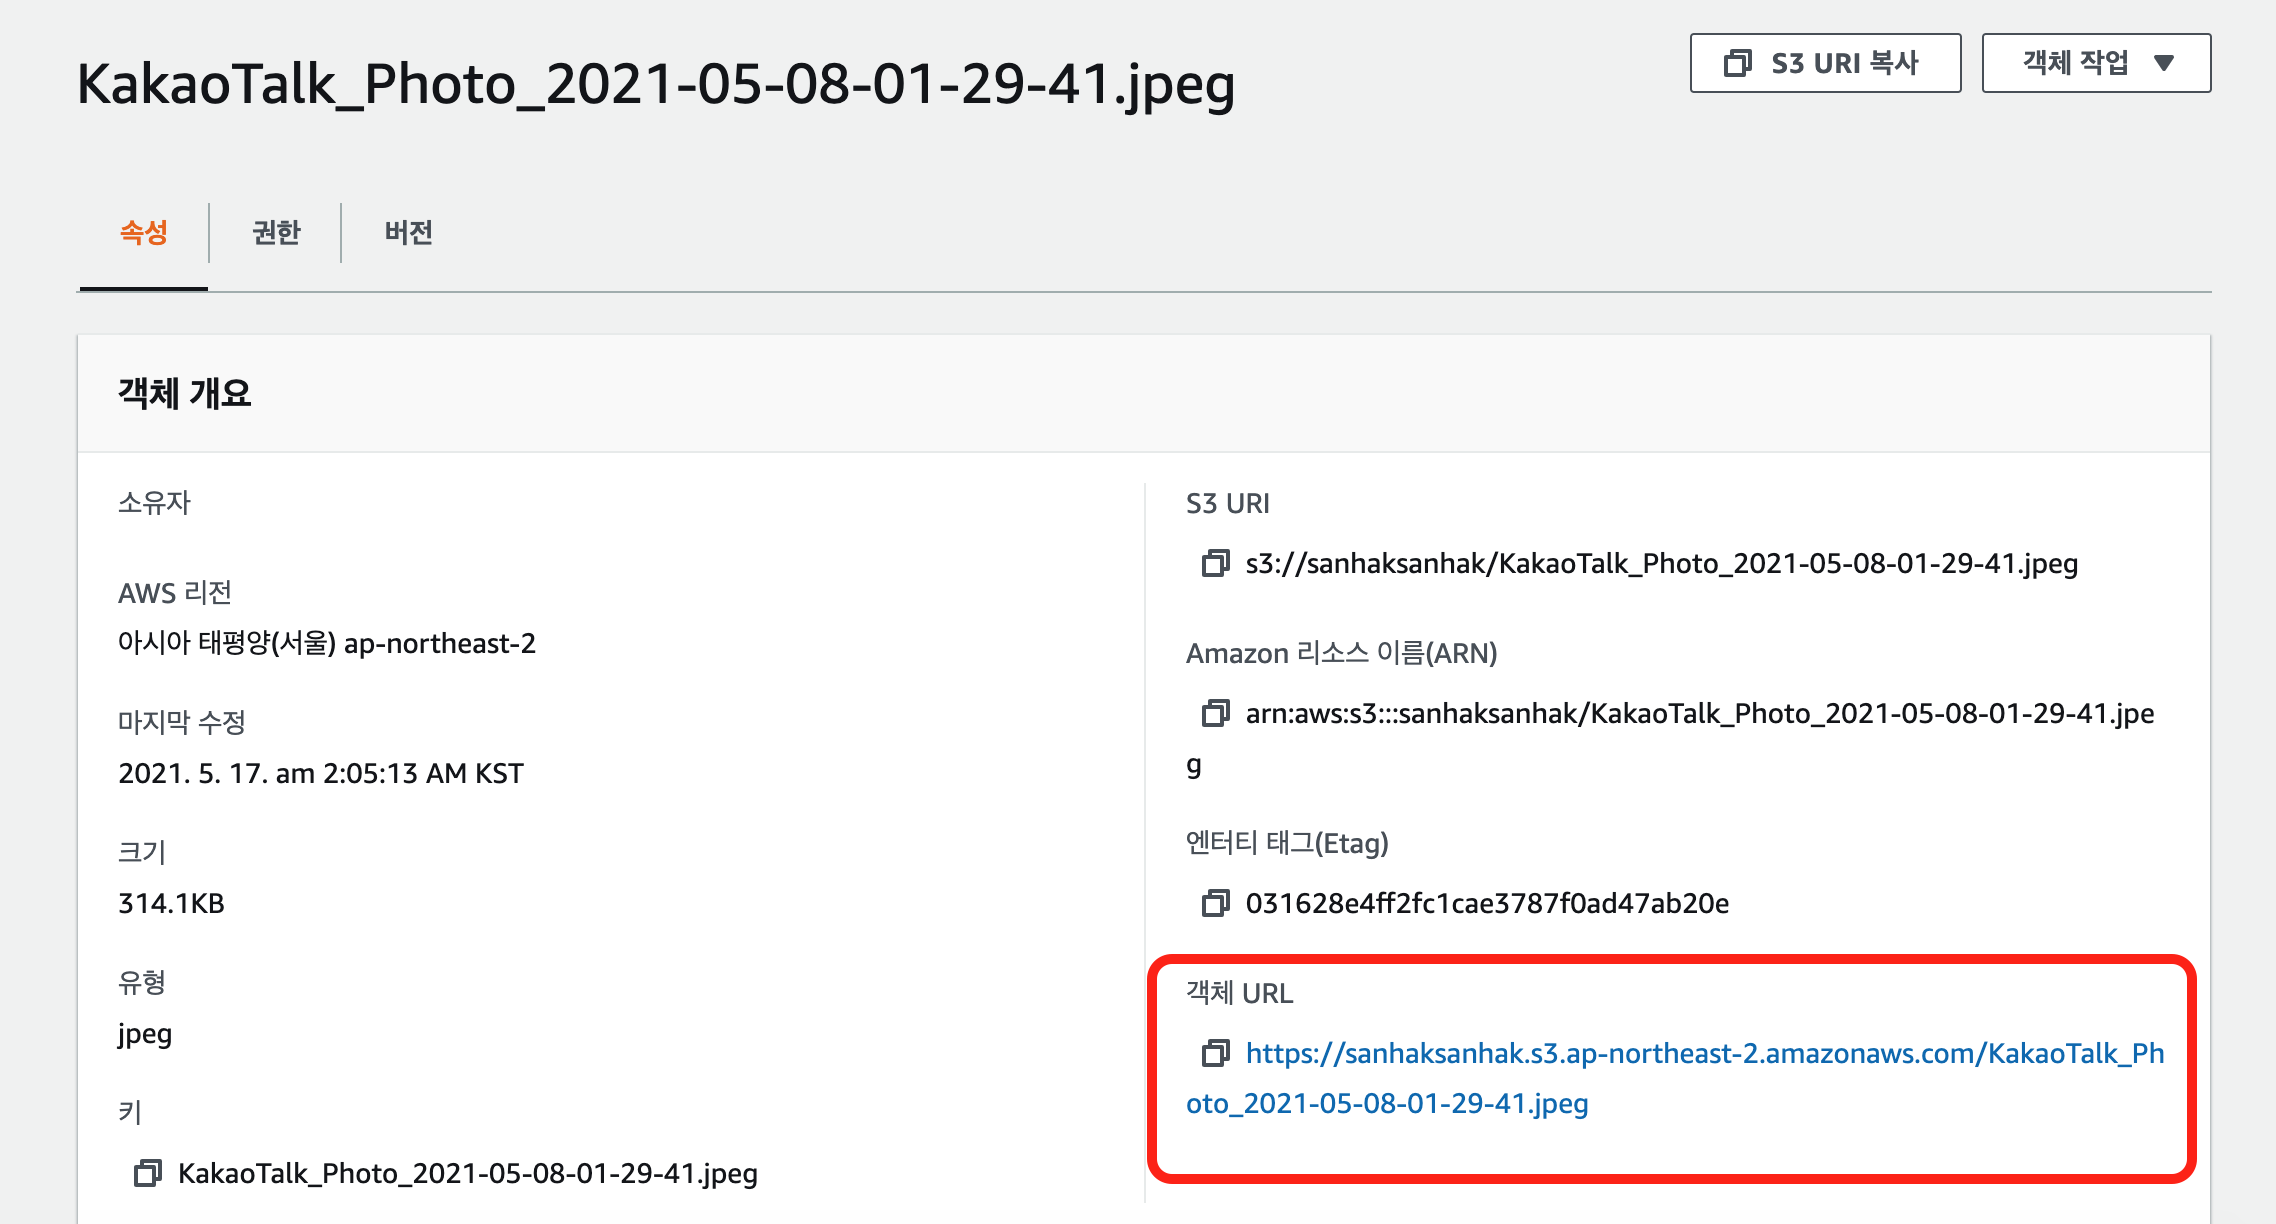
Task: Copy the ARN using its copy icon
Action: [x=1215, y=714]
